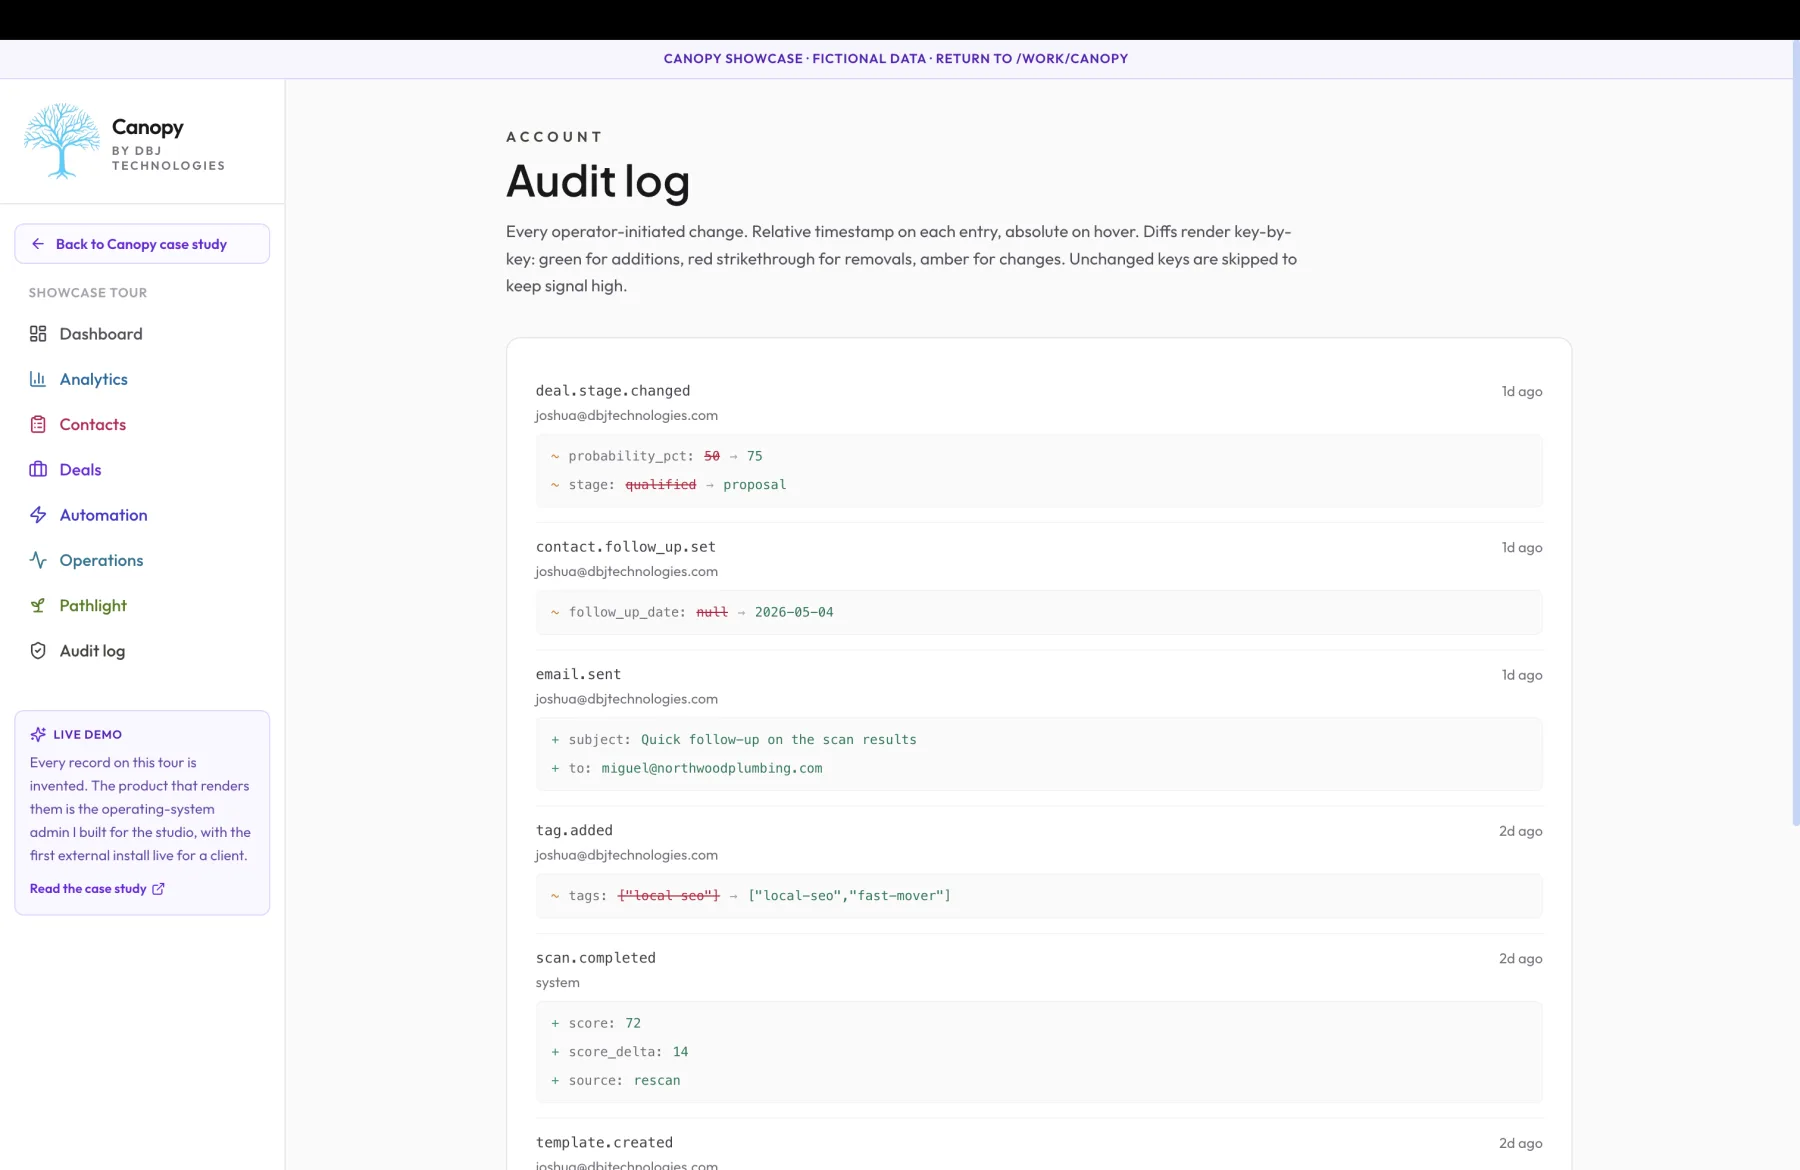Click the tag.added entry title

pos(574,830)
